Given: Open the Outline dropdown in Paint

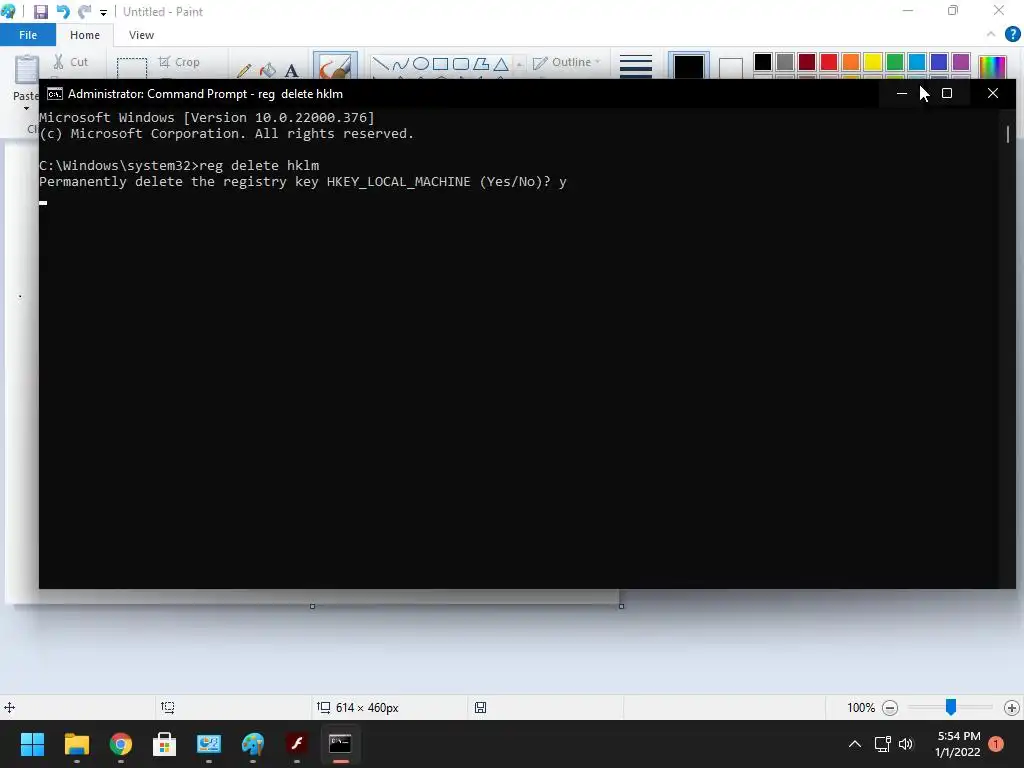Looking at the screenshot, I should tap(566, 62).
